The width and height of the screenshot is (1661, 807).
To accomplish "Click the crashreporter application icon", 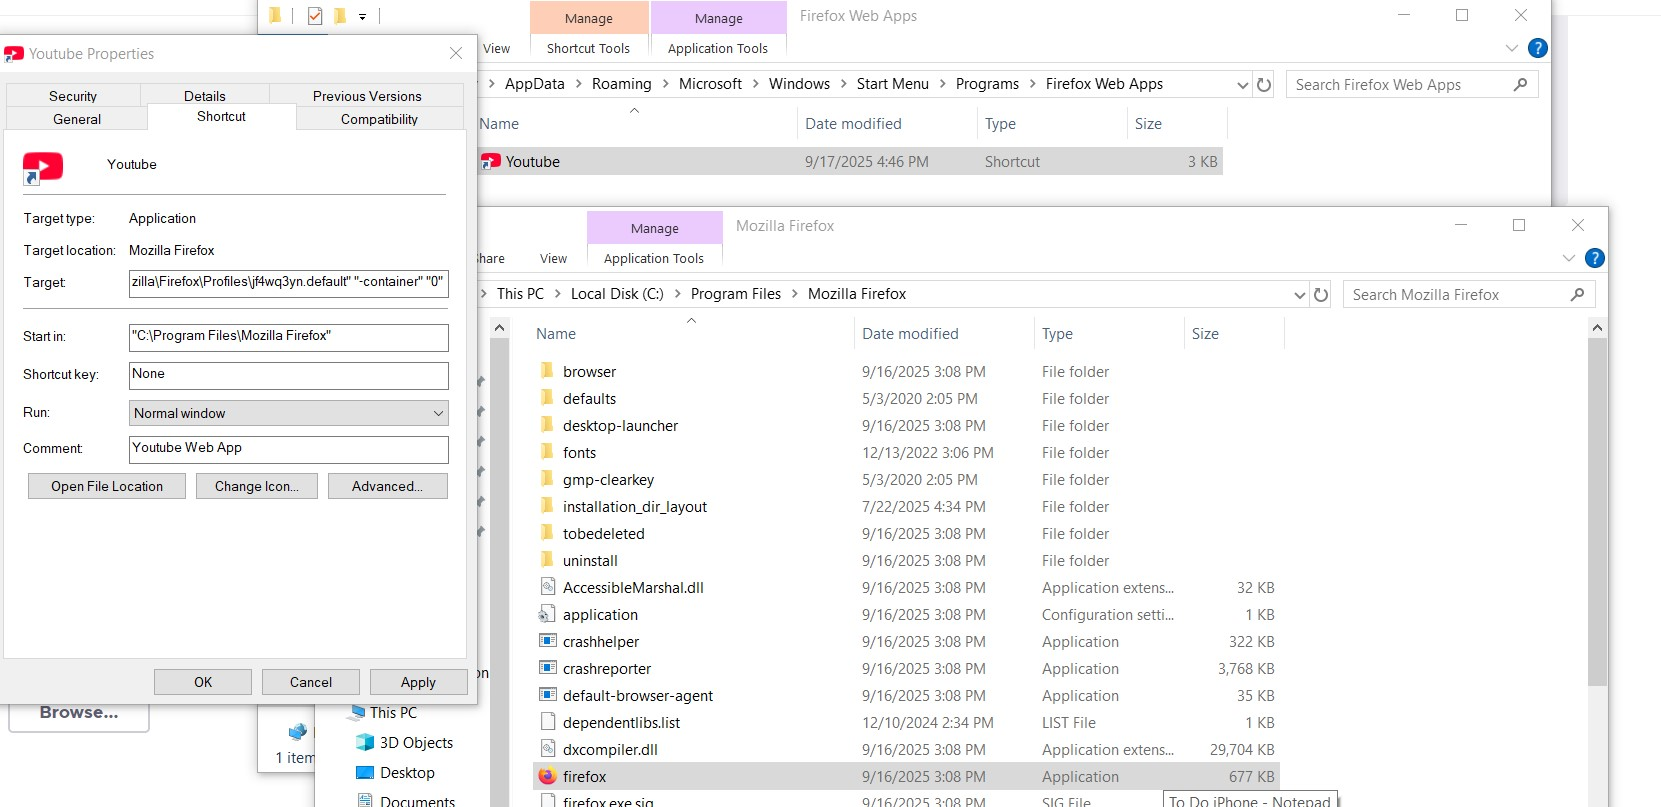I will click(547, 668).
